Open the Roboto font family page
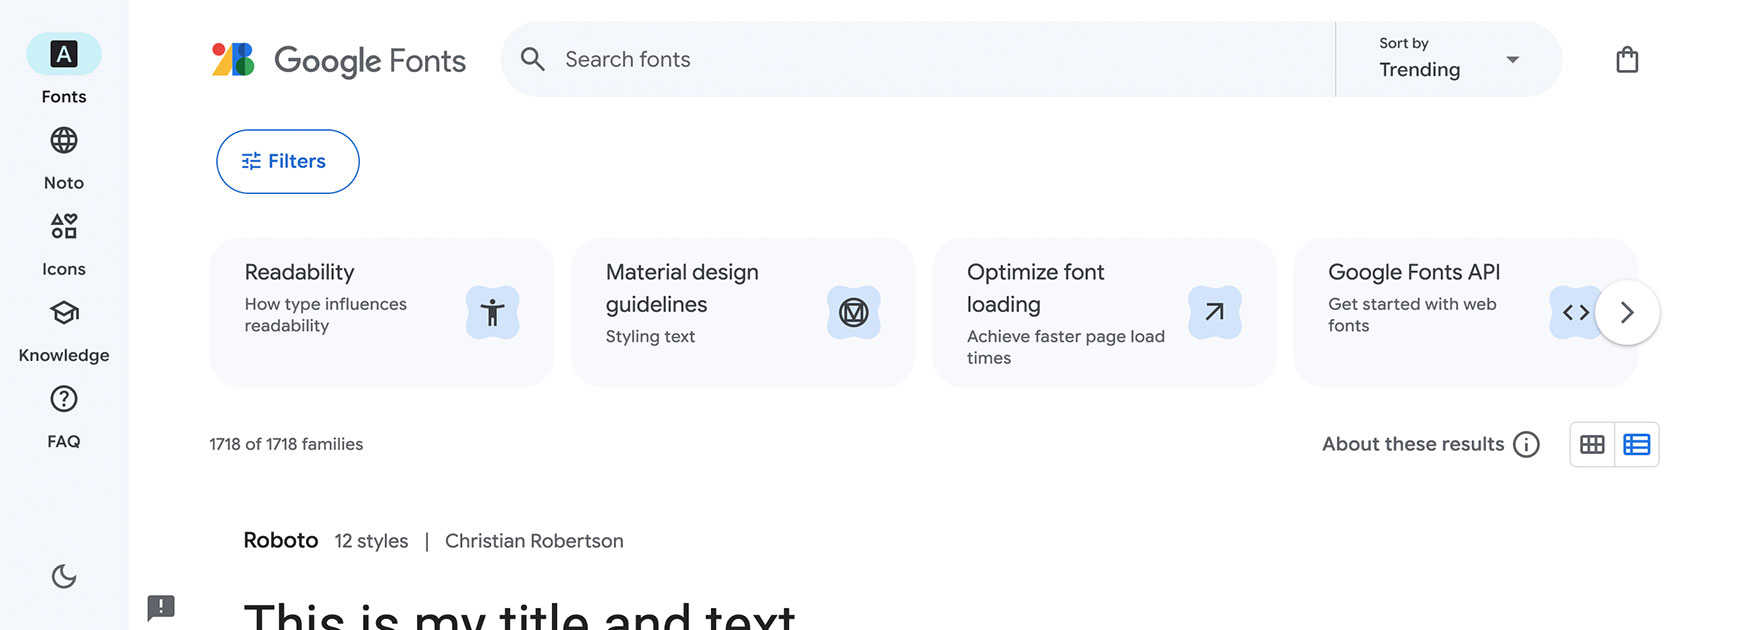This screenshot has height=630, width=1740. point(280,540)
